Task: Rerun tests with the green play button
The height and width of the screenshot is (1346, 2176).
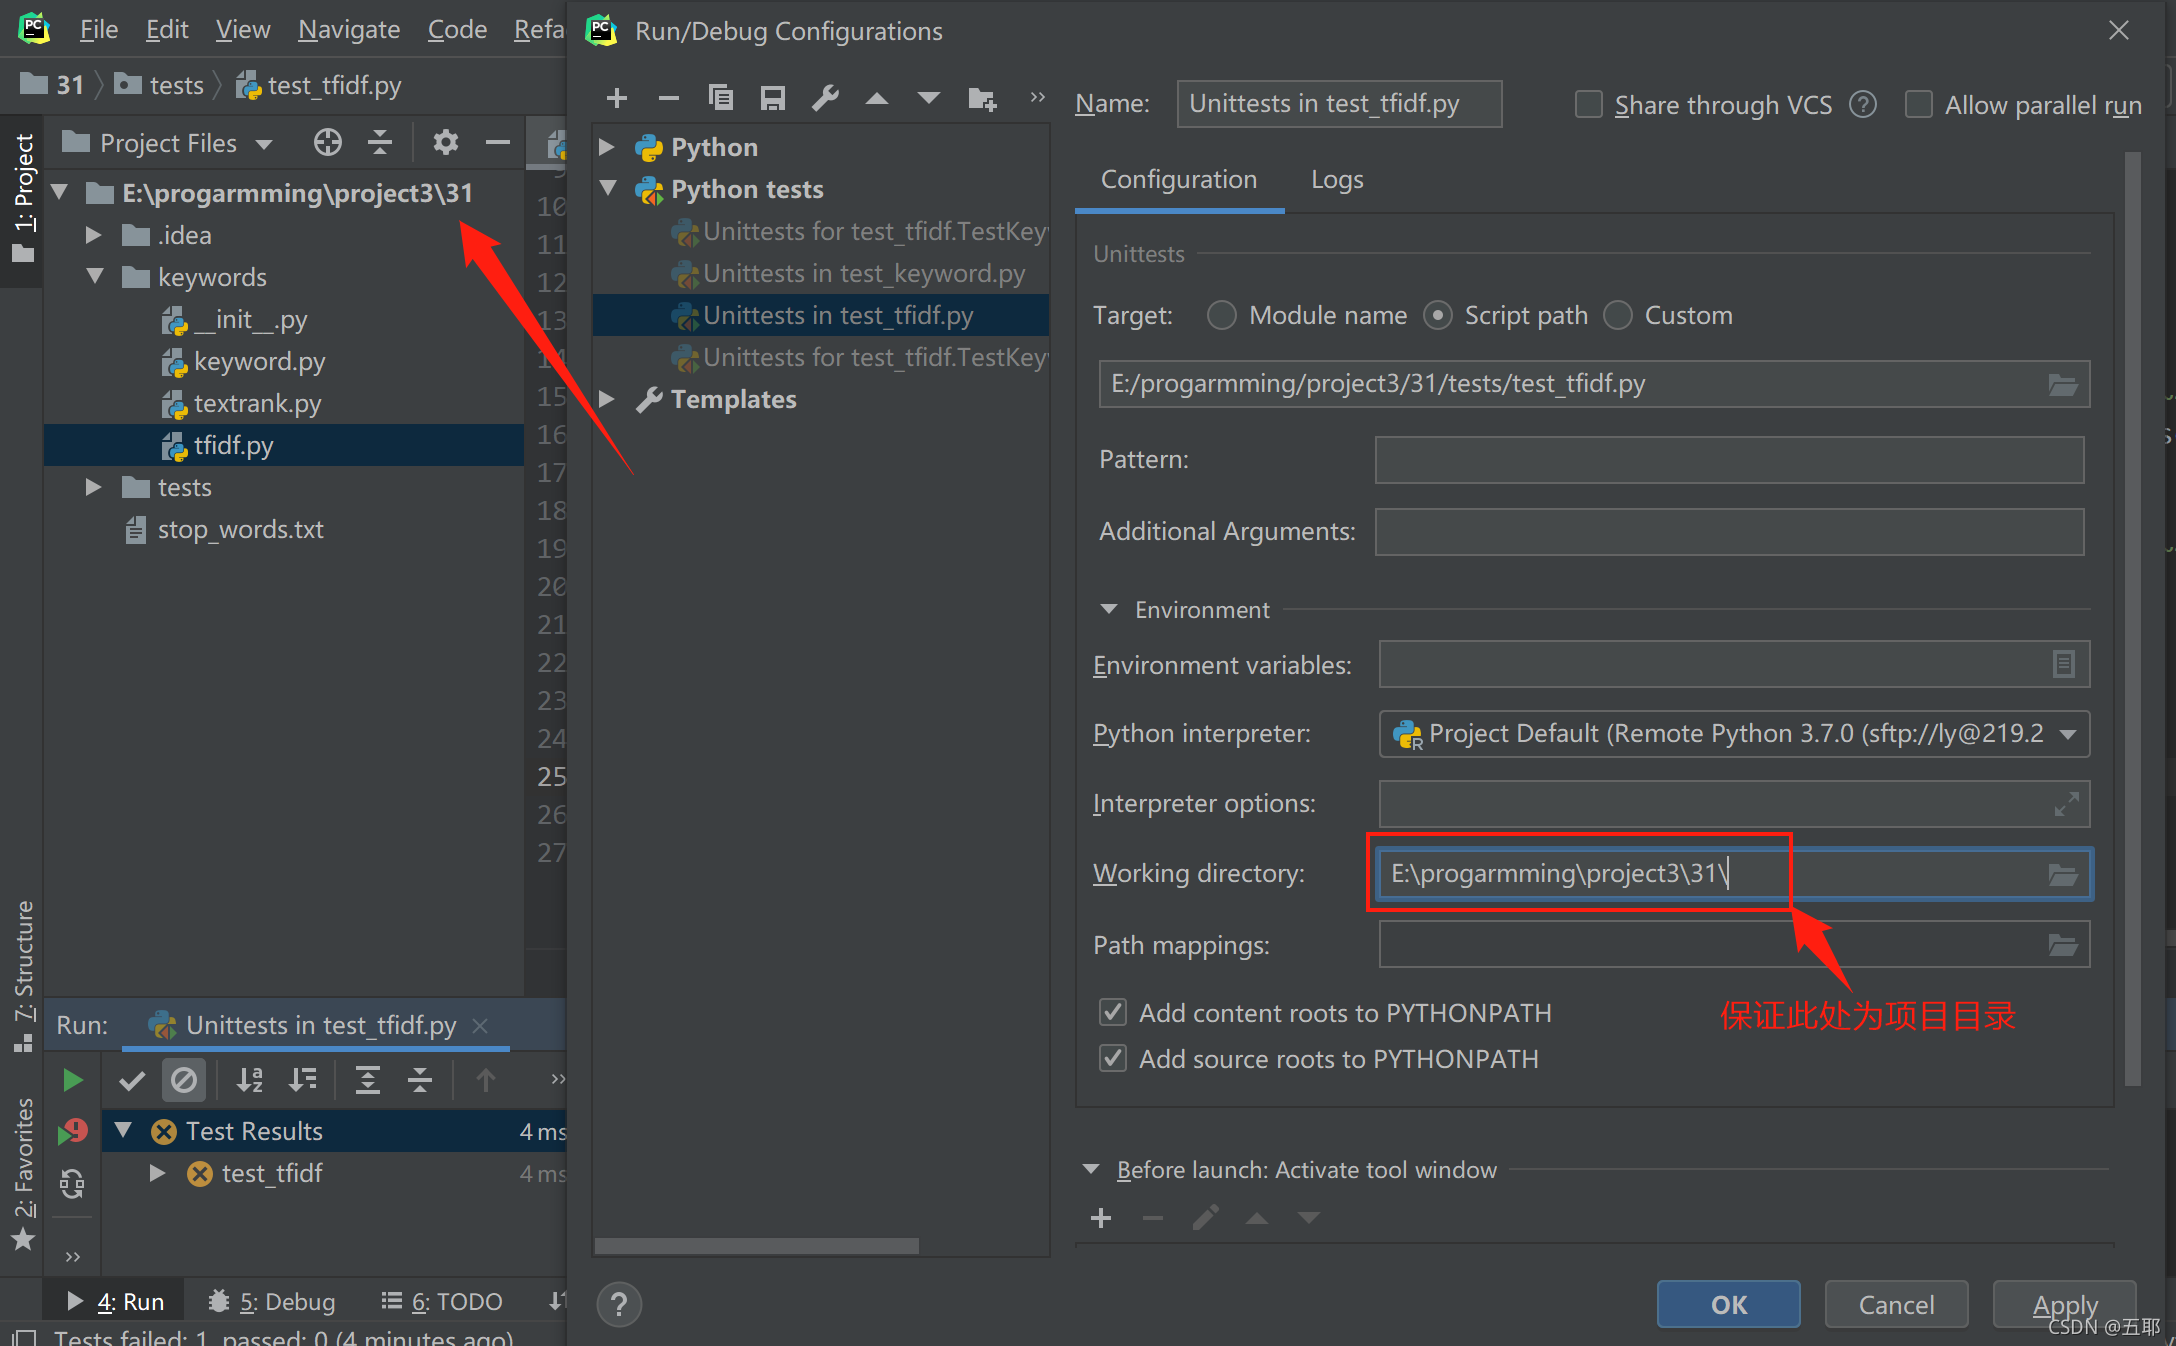Action: [72, 1080]
